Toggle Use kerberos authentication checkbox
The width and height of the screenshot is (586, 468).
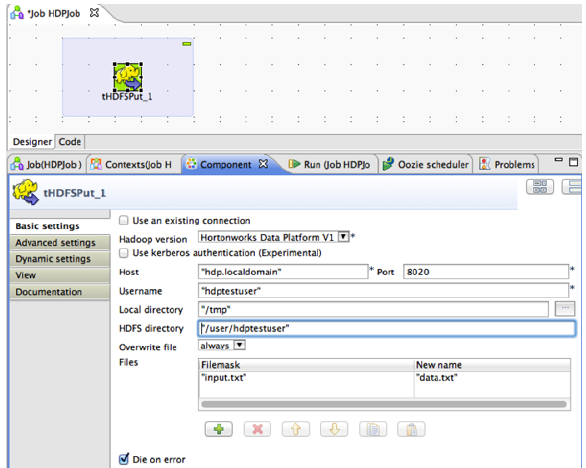123,253
